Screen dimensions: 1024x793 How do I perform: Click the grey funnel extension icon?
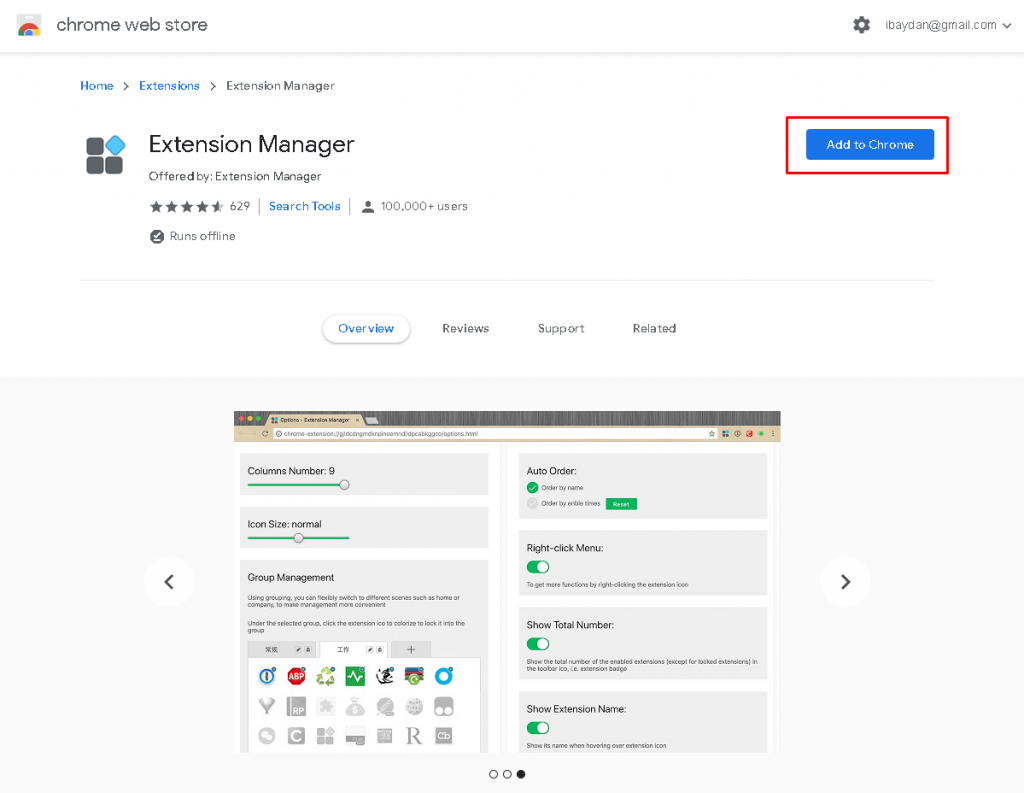(267, 706)
